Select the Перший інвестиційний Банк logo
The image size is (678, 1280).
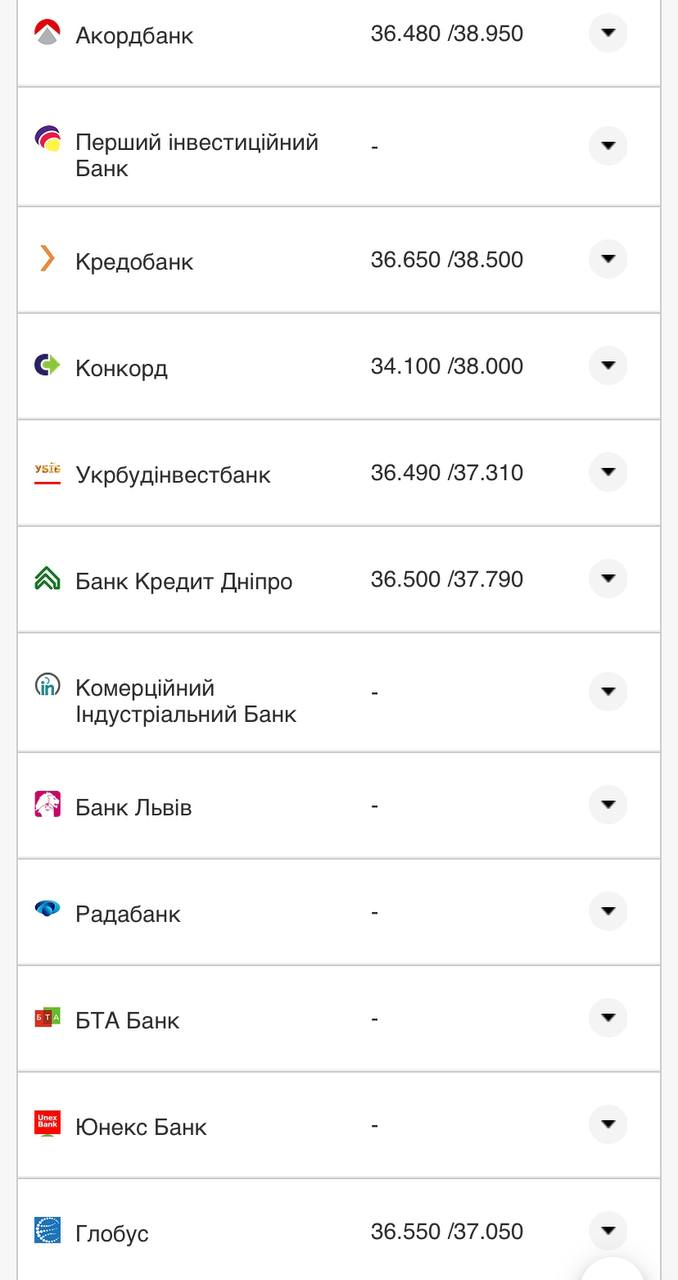click(47, 133)
